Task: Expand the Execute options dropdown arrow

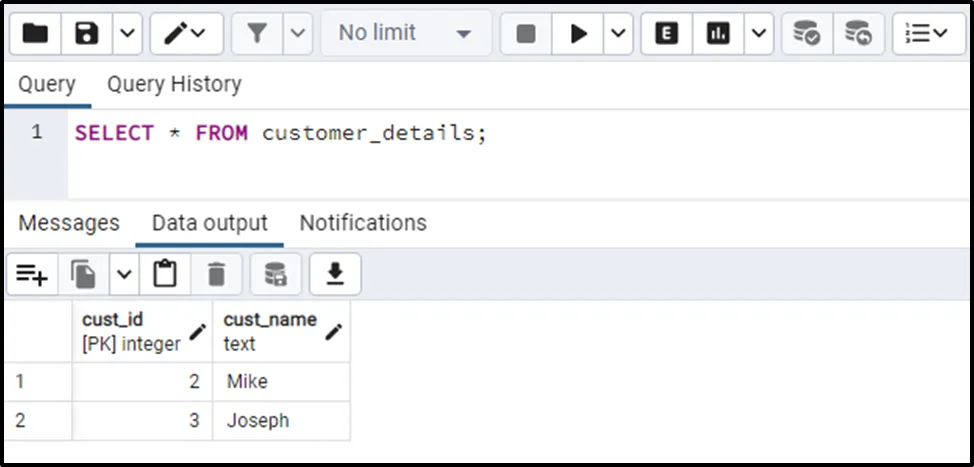Action: [x=618, y=34]
